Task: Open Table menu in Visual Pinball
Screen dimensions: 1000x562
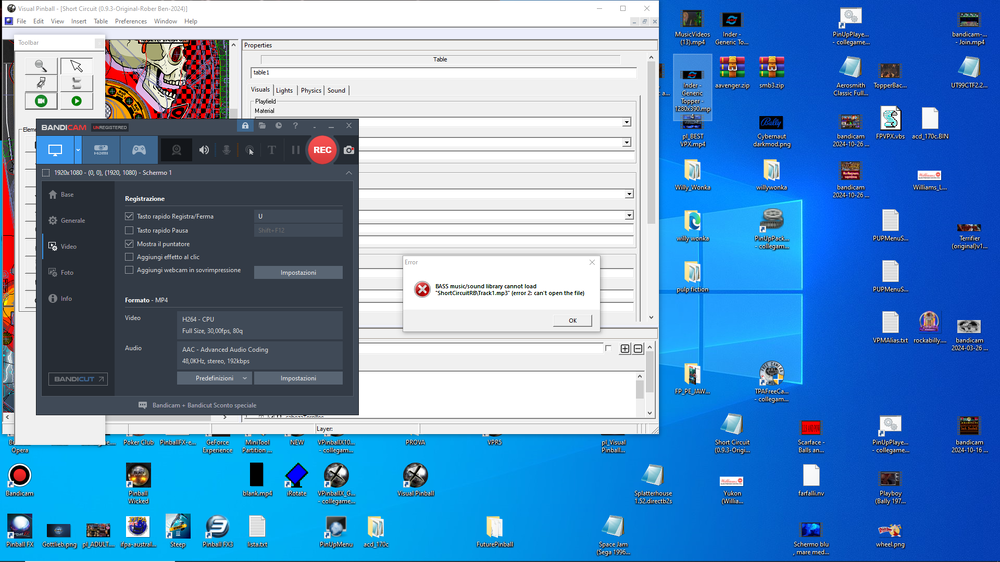Action: 101,21
